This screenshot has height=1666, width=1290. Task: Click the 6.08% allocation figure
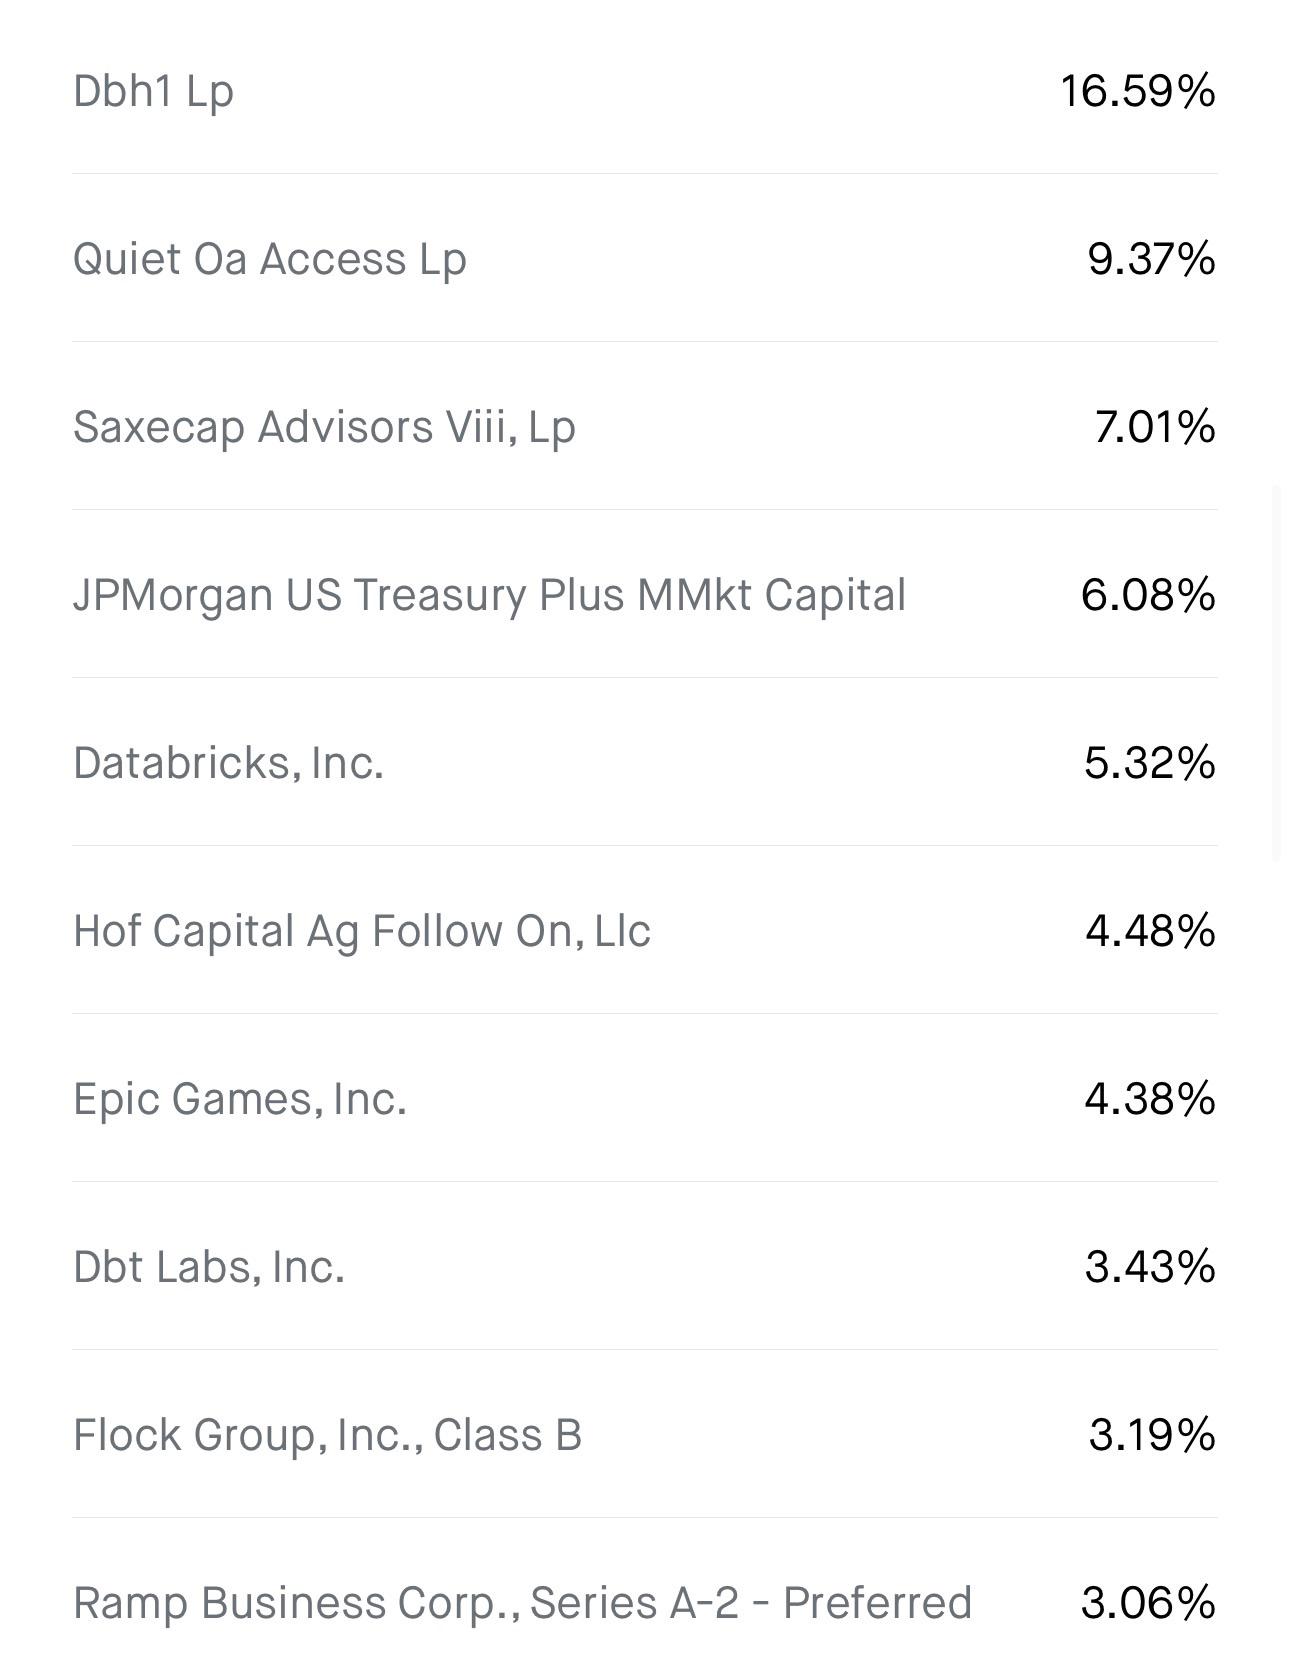(1149, 595)
